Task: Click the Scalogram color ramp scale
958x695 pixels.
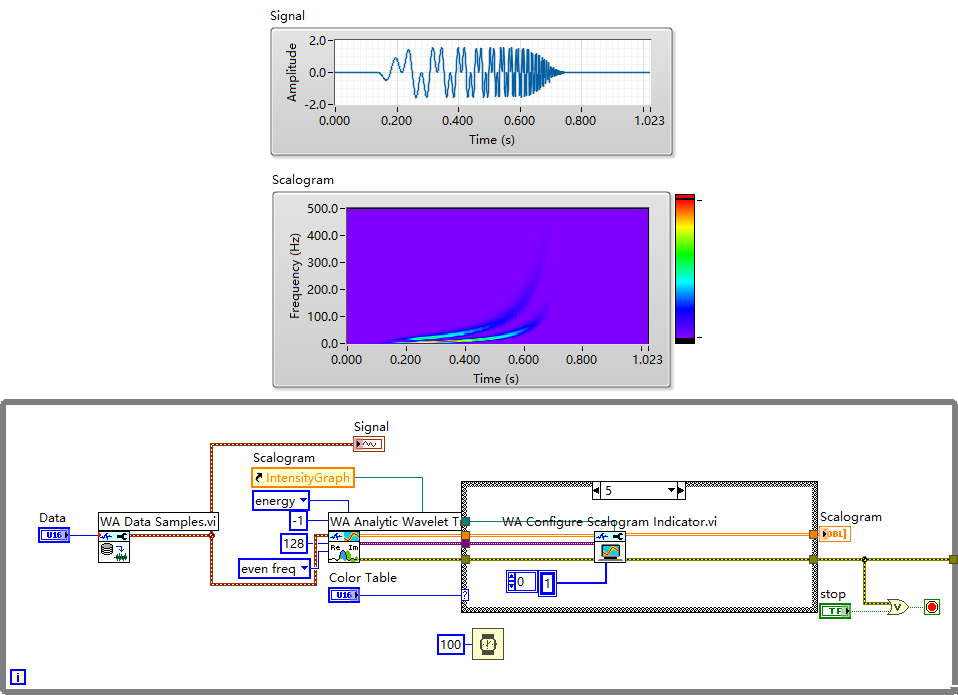Action: pos(685,269)
